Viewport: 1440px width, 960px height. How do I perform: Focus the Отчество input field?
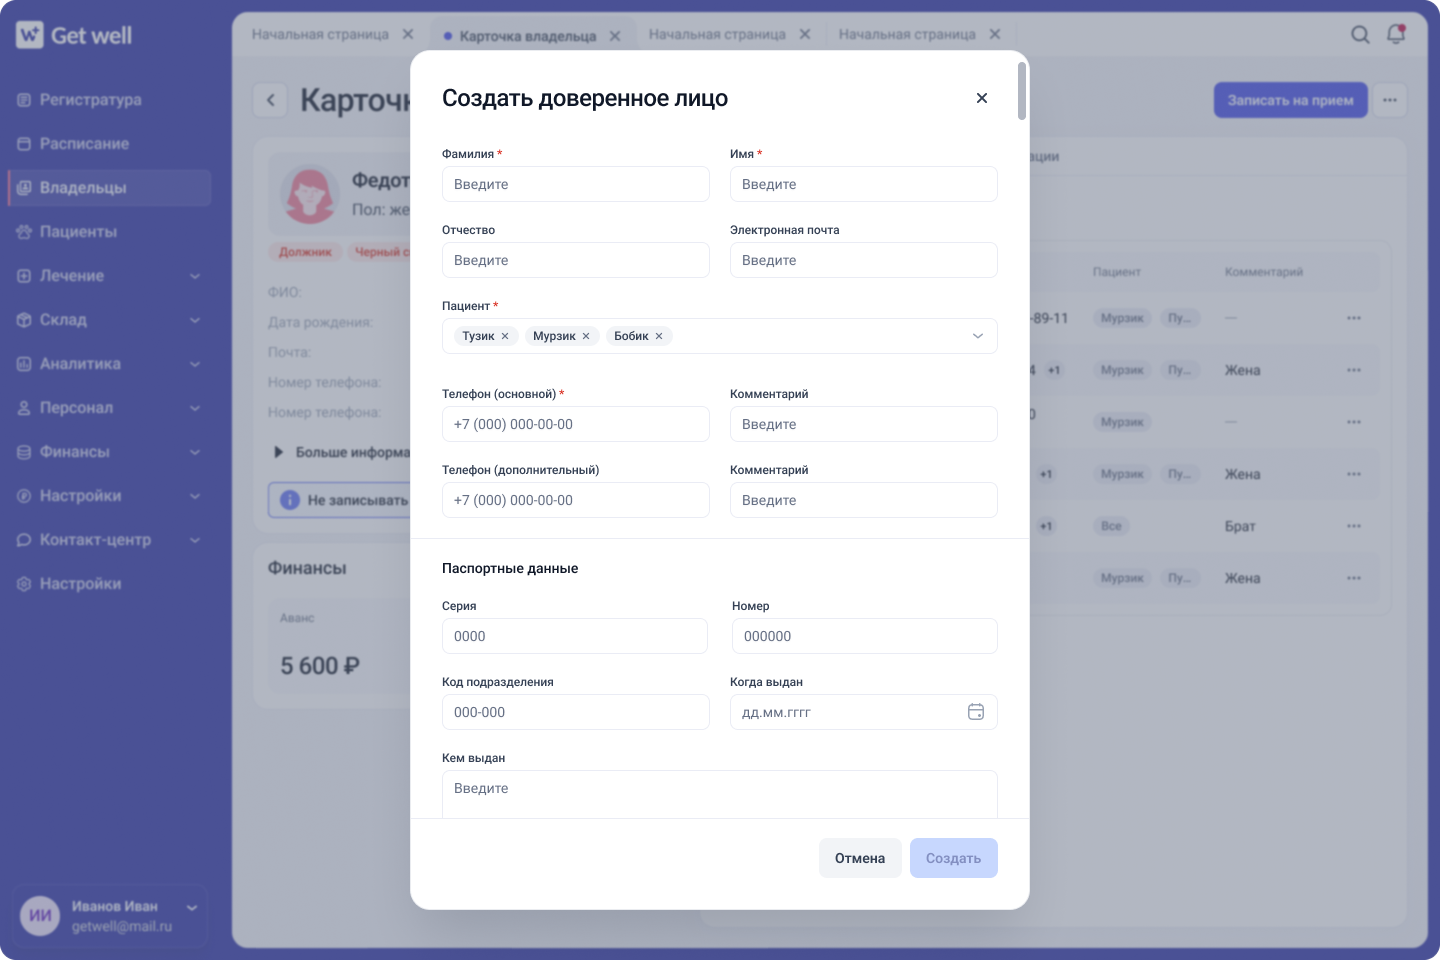click(576, 260)
